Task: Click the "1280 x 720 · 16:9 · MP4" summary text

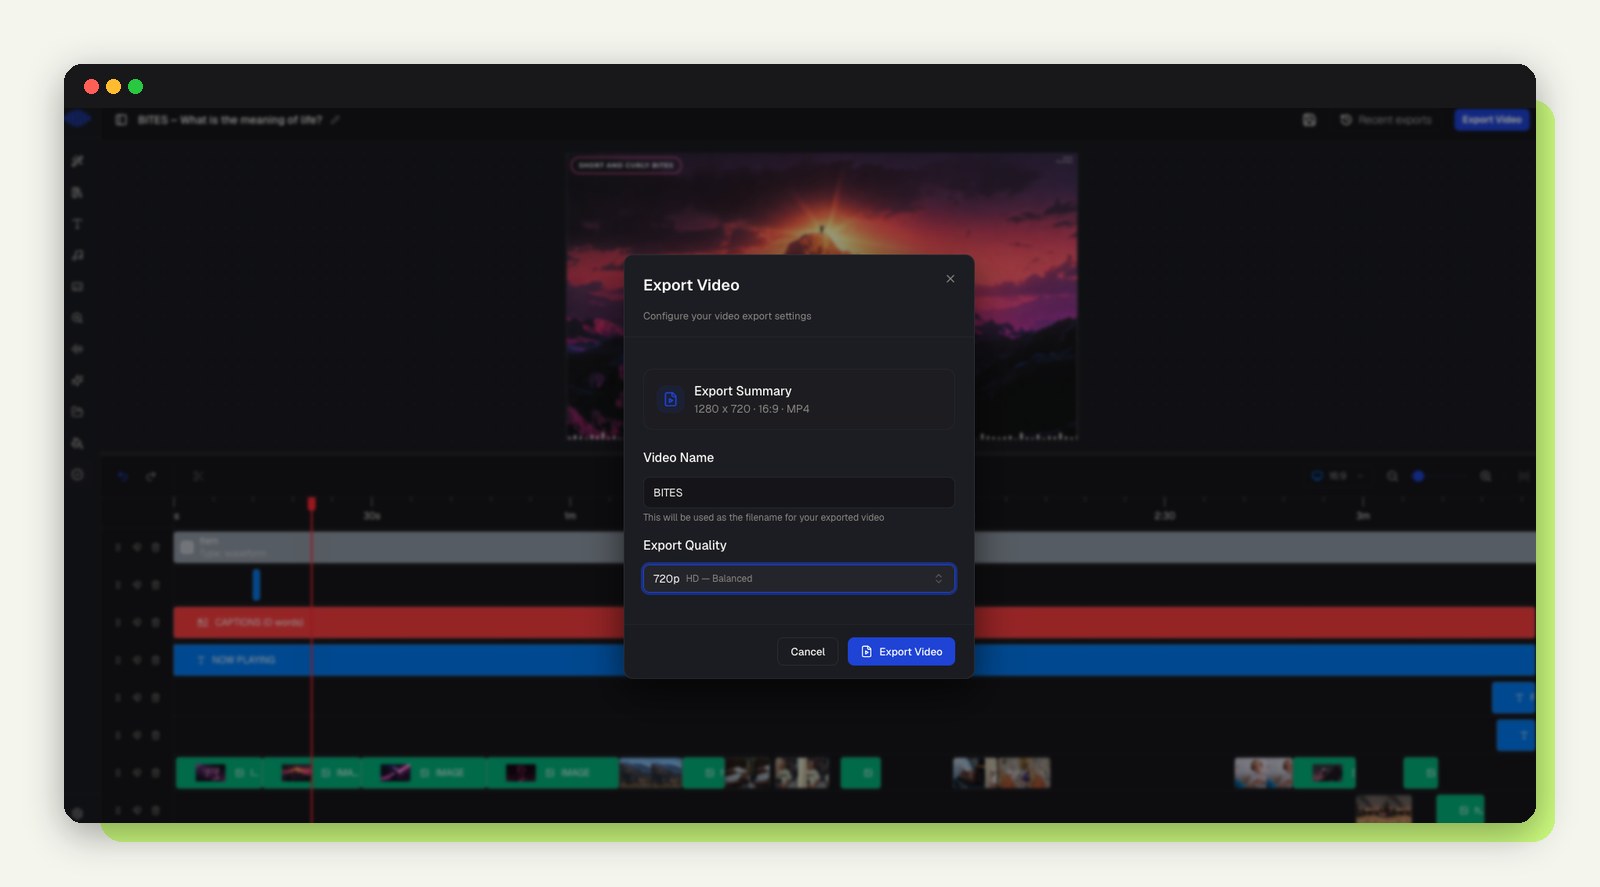Action: [x=752, y=409]
